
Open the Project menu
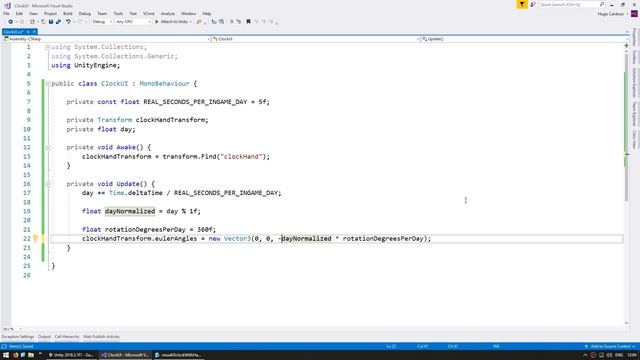point(50,14)
